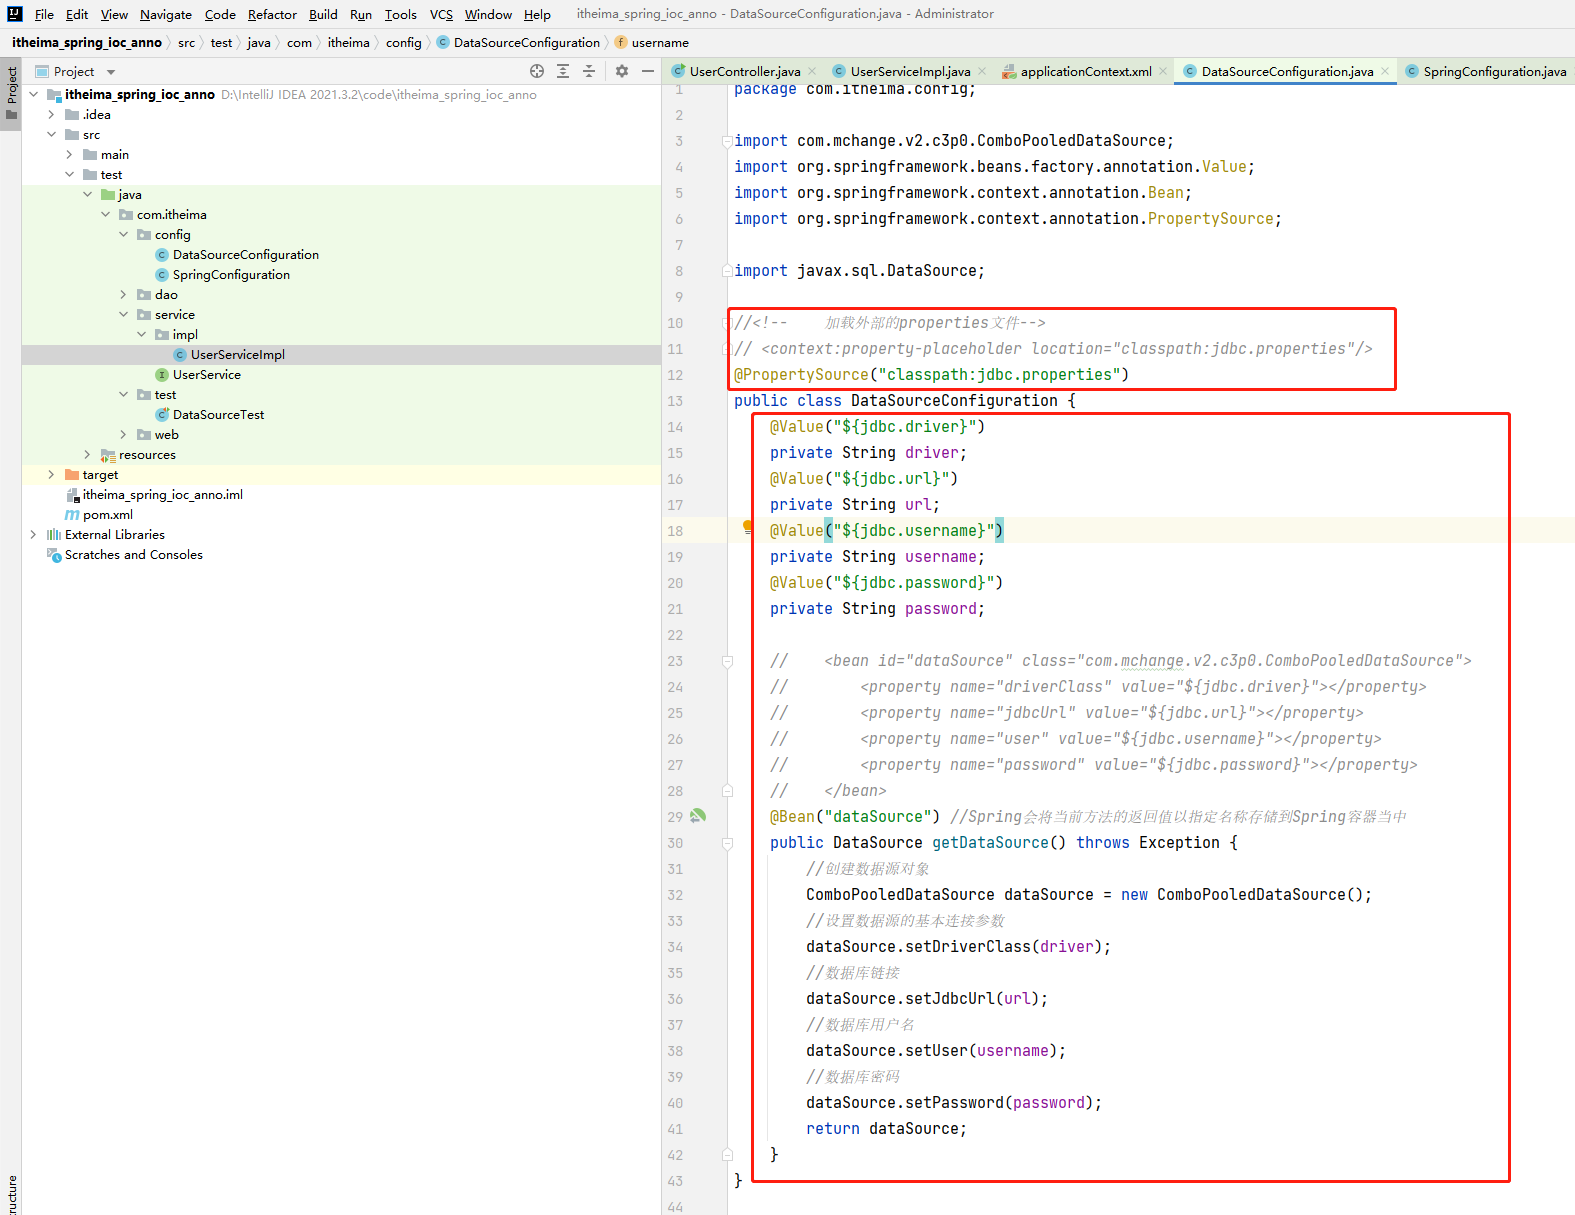
Task: Switch to SpringConfiguration.java tab
Action: 1485,71
